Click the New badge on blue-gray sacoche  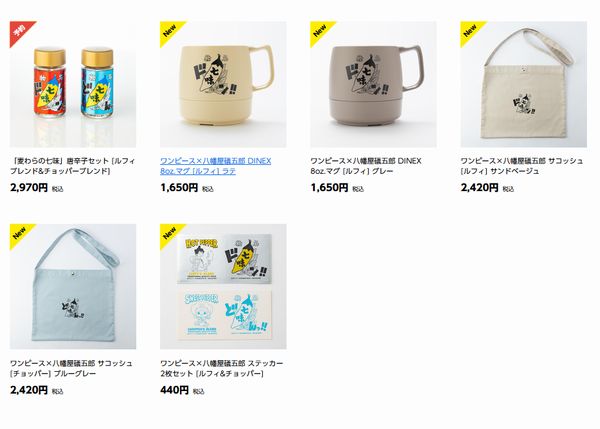[x=19, y=233]
